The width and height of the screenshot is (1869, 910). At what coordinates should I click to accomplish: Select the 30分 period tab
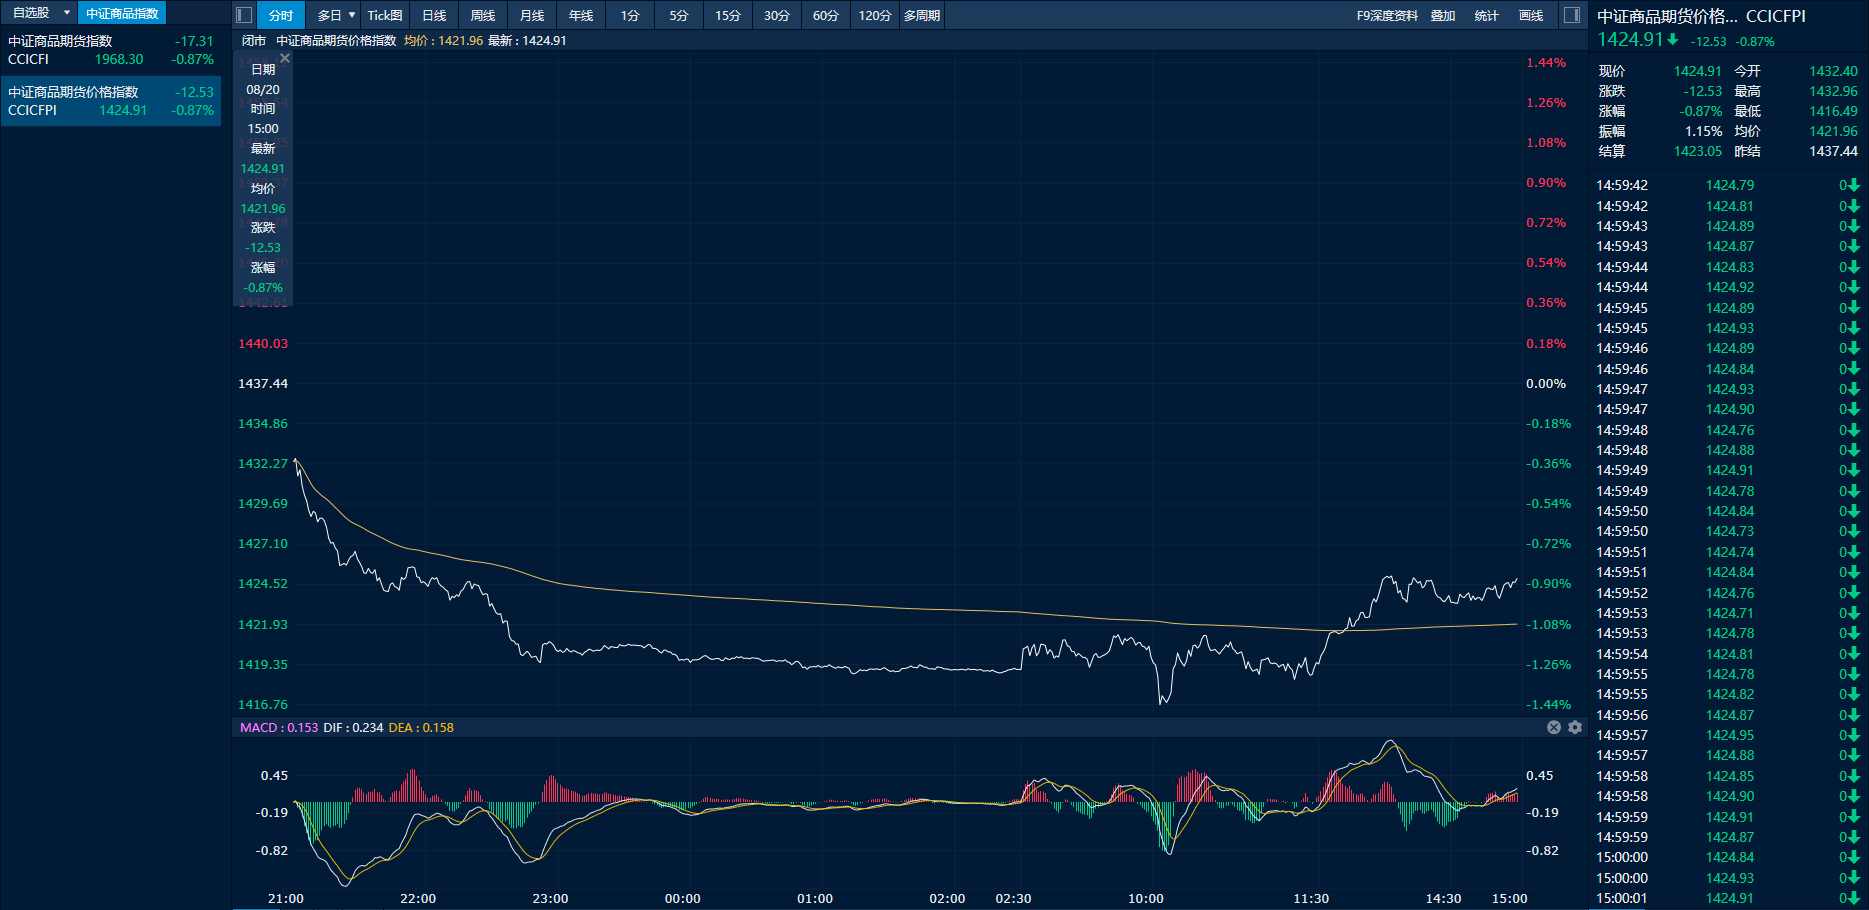[777, 15]
